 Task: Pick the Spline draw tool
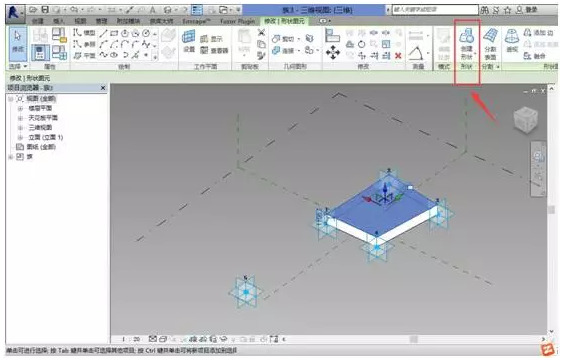tap(103, 55)
